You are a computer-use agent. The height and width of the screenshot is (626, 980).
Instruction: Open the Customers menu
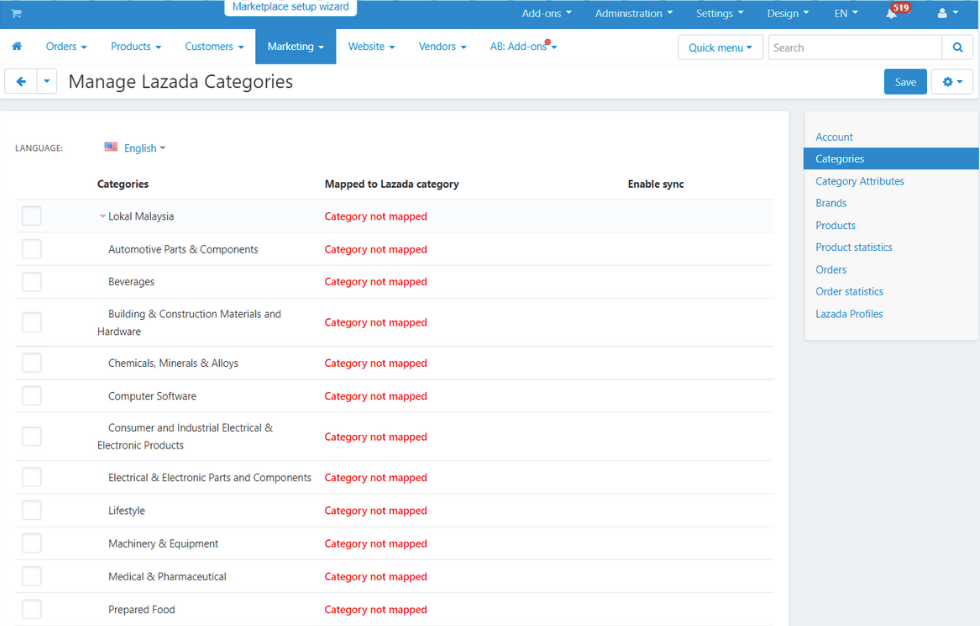[214, 46]
